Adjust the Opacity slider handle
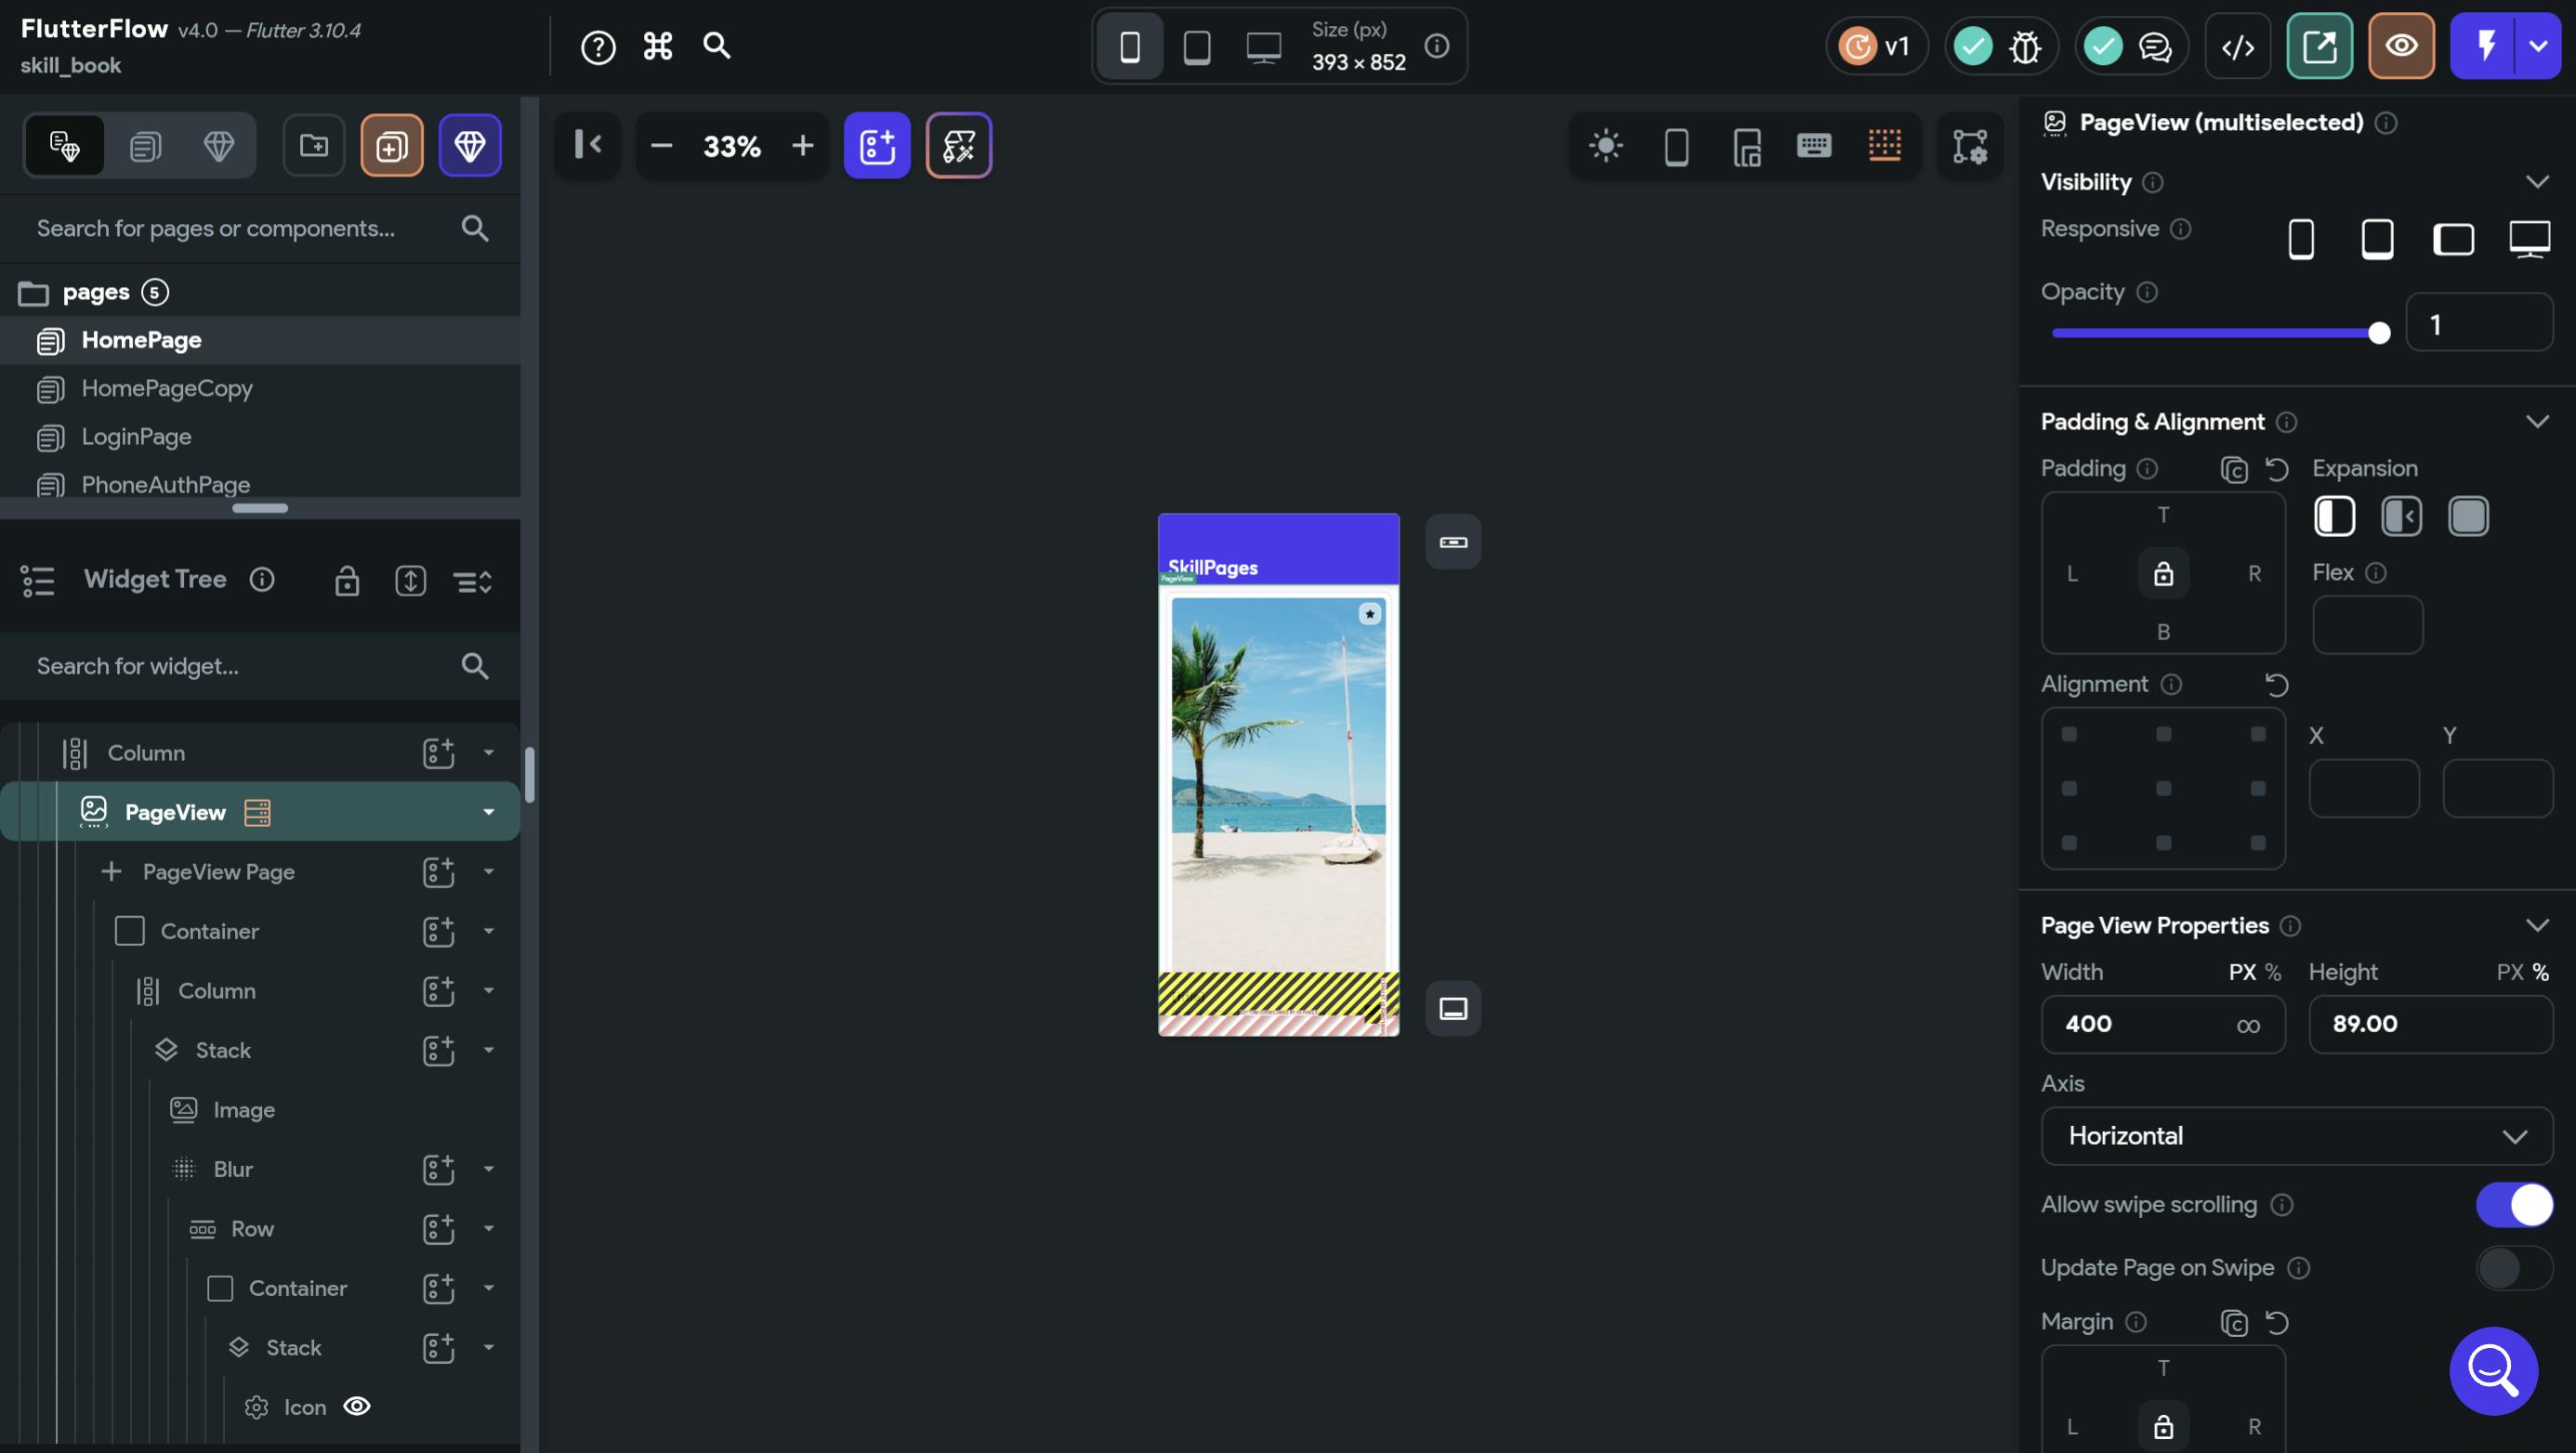Viewport: 2576px width, 1453px height. (x=2379, y=333)
